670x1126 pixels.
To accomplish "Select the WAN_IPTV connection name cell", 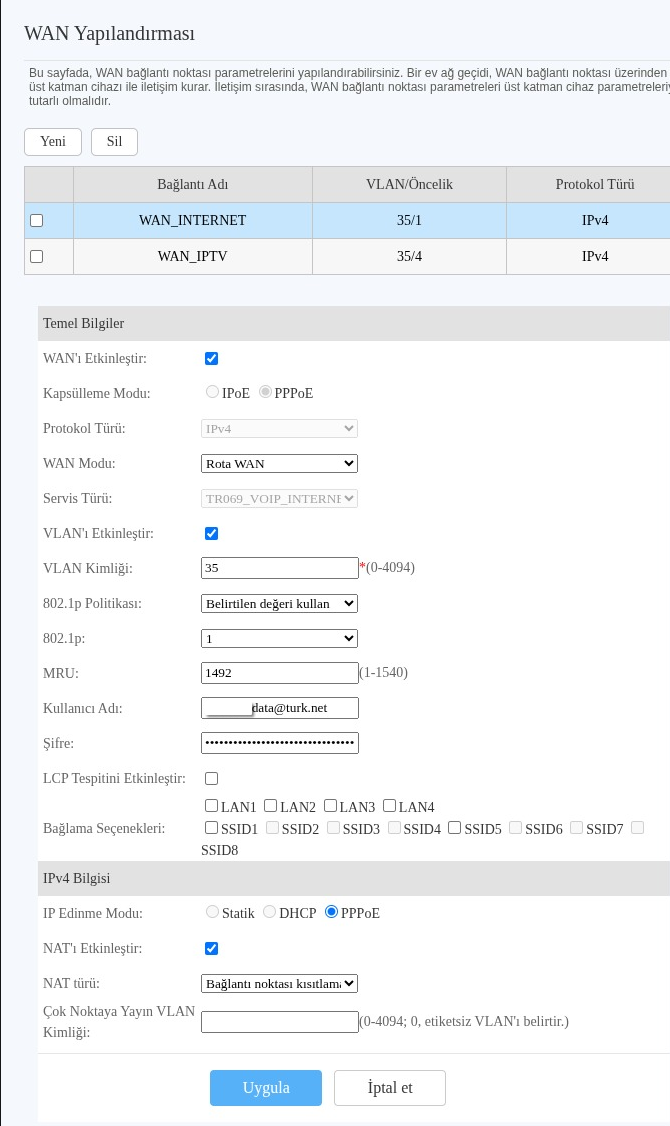I will (192, 256).
